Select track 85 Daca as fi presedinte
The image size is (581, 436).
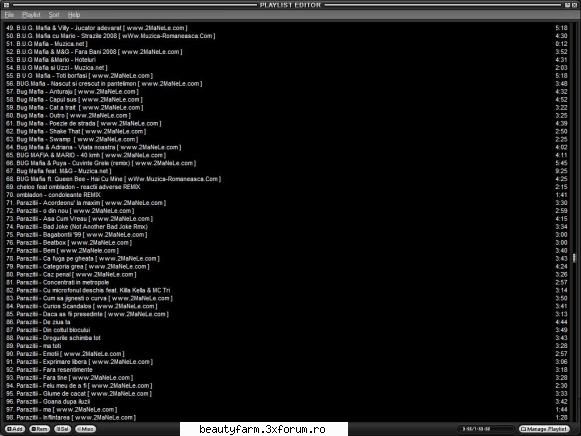pyautogui.click(x=286, y=314)
